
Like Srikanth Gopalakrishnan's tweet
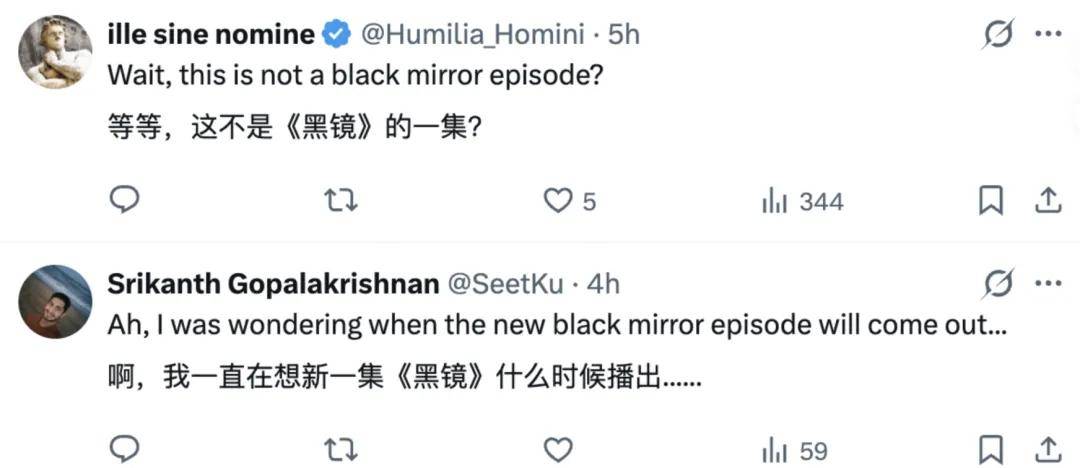(x=556, y=449)
